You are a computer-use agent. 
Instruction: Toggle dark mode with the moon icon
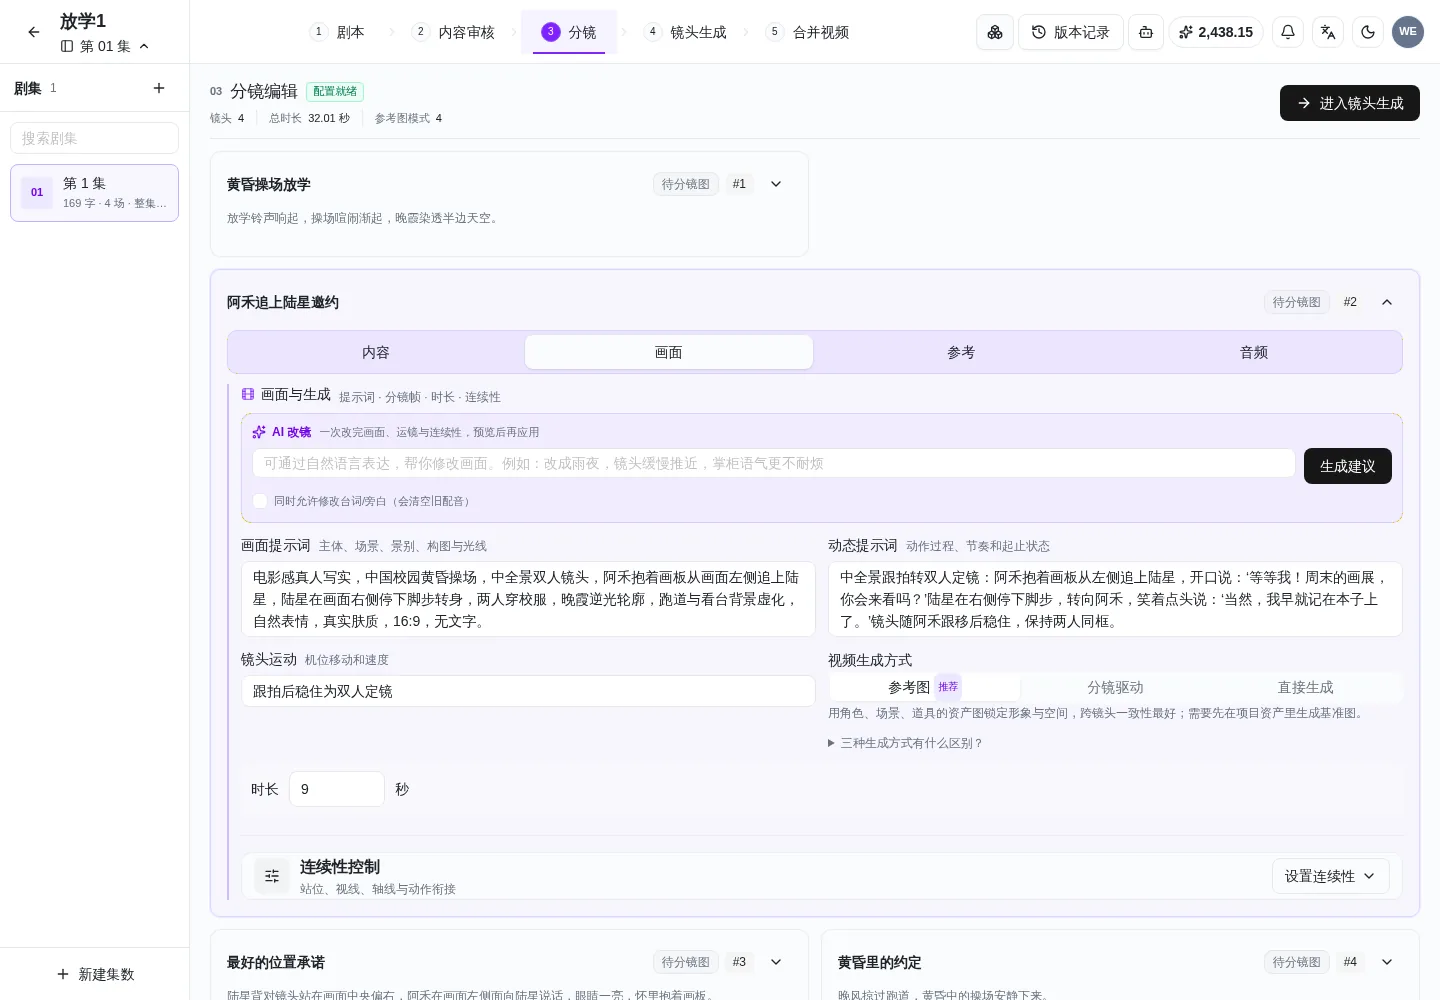pyautogui.click(x=1368, y=32)
